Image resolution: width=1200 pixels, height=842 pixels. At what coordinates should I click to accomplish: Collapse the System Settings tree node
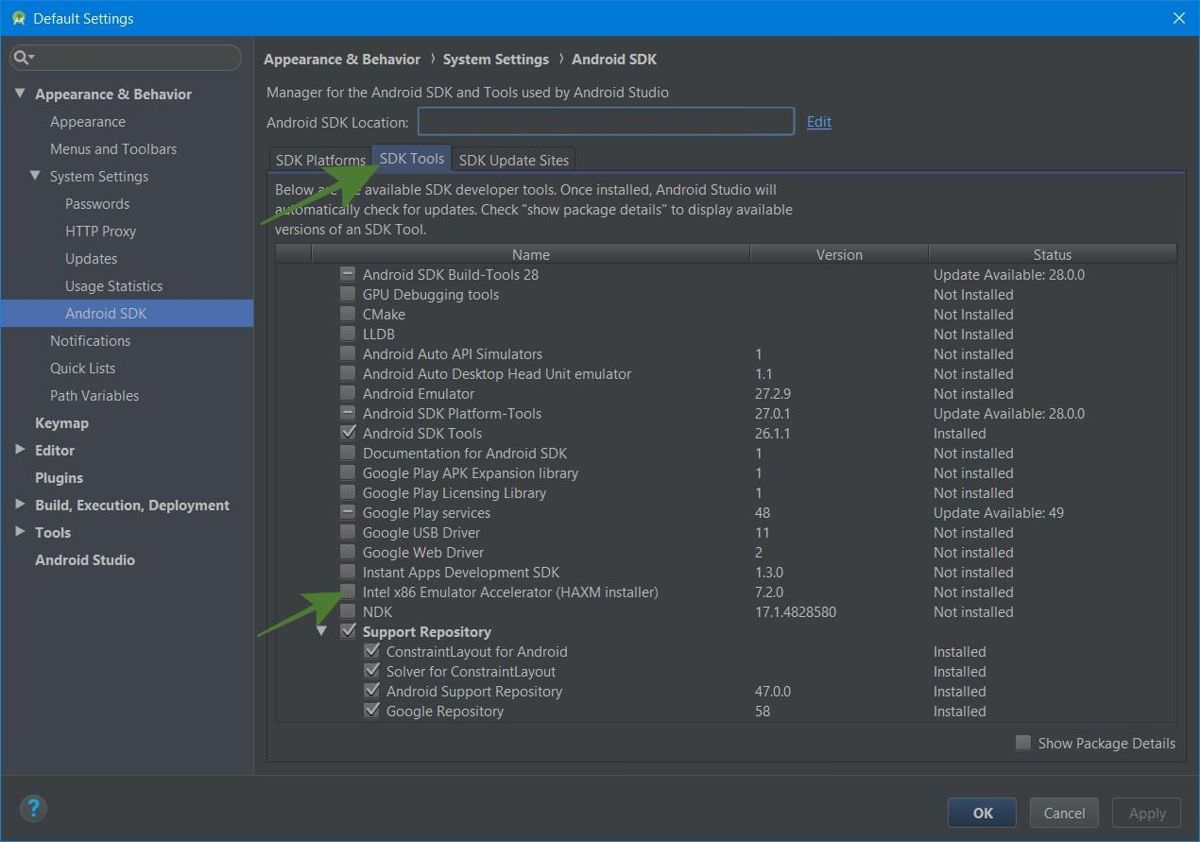[x=35, y=176]
